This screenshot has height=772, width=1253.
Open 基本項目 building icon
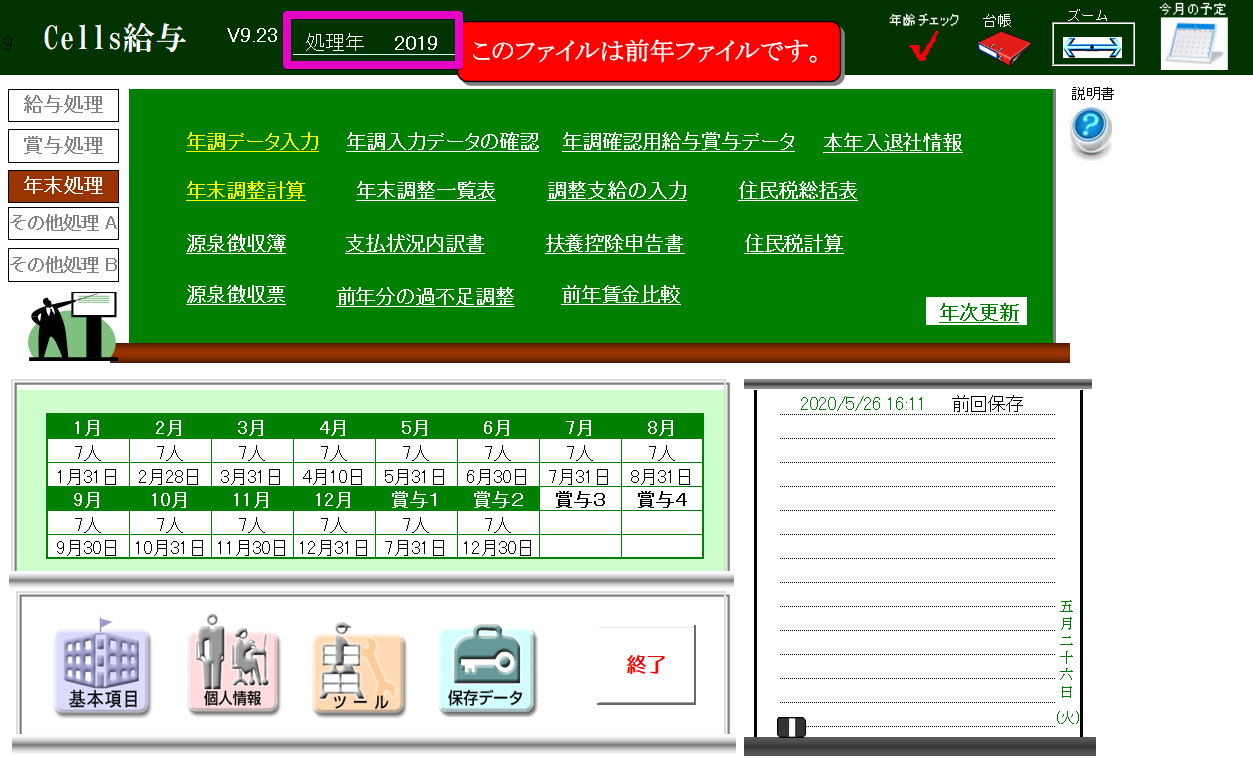coord(103,665)
